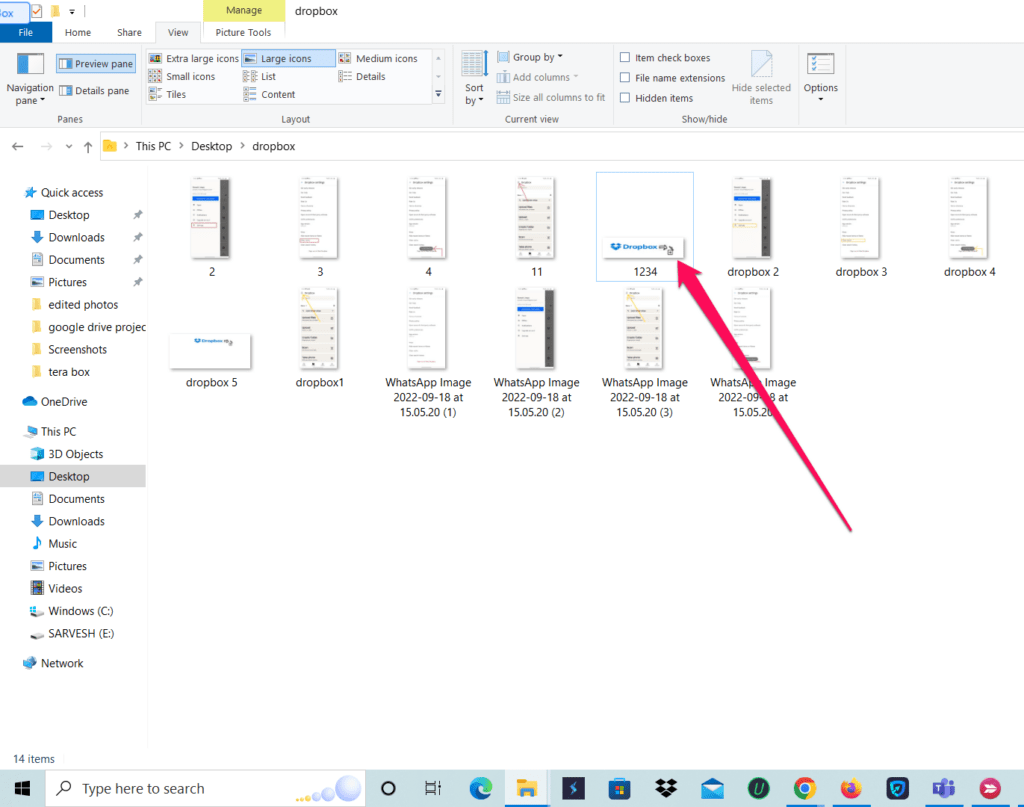Toggle the Details pane

pyautogui.click(x=95, y=90)
